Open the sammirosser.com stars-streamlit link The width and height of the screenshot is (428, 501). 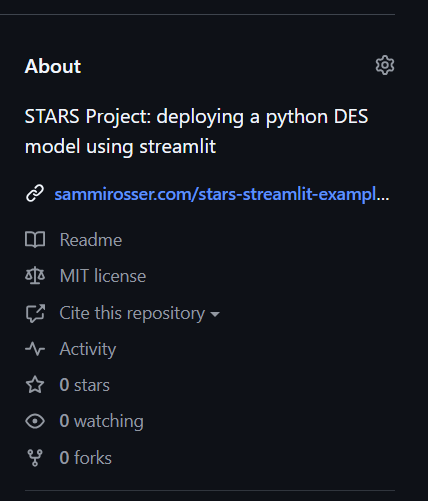point(222,194)
